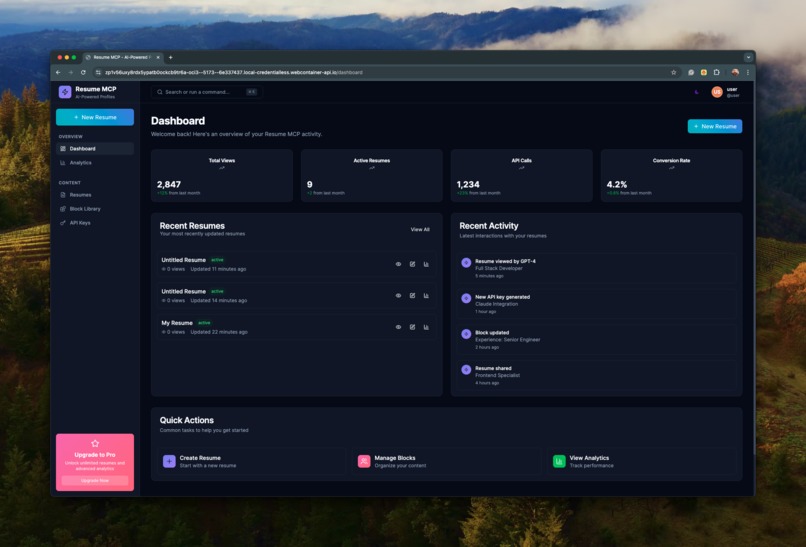The height and width of the screenshot is (547, 806).
Task: Preview Untitled Resume updated 14 minutes ago
Action: pos(398,296)
